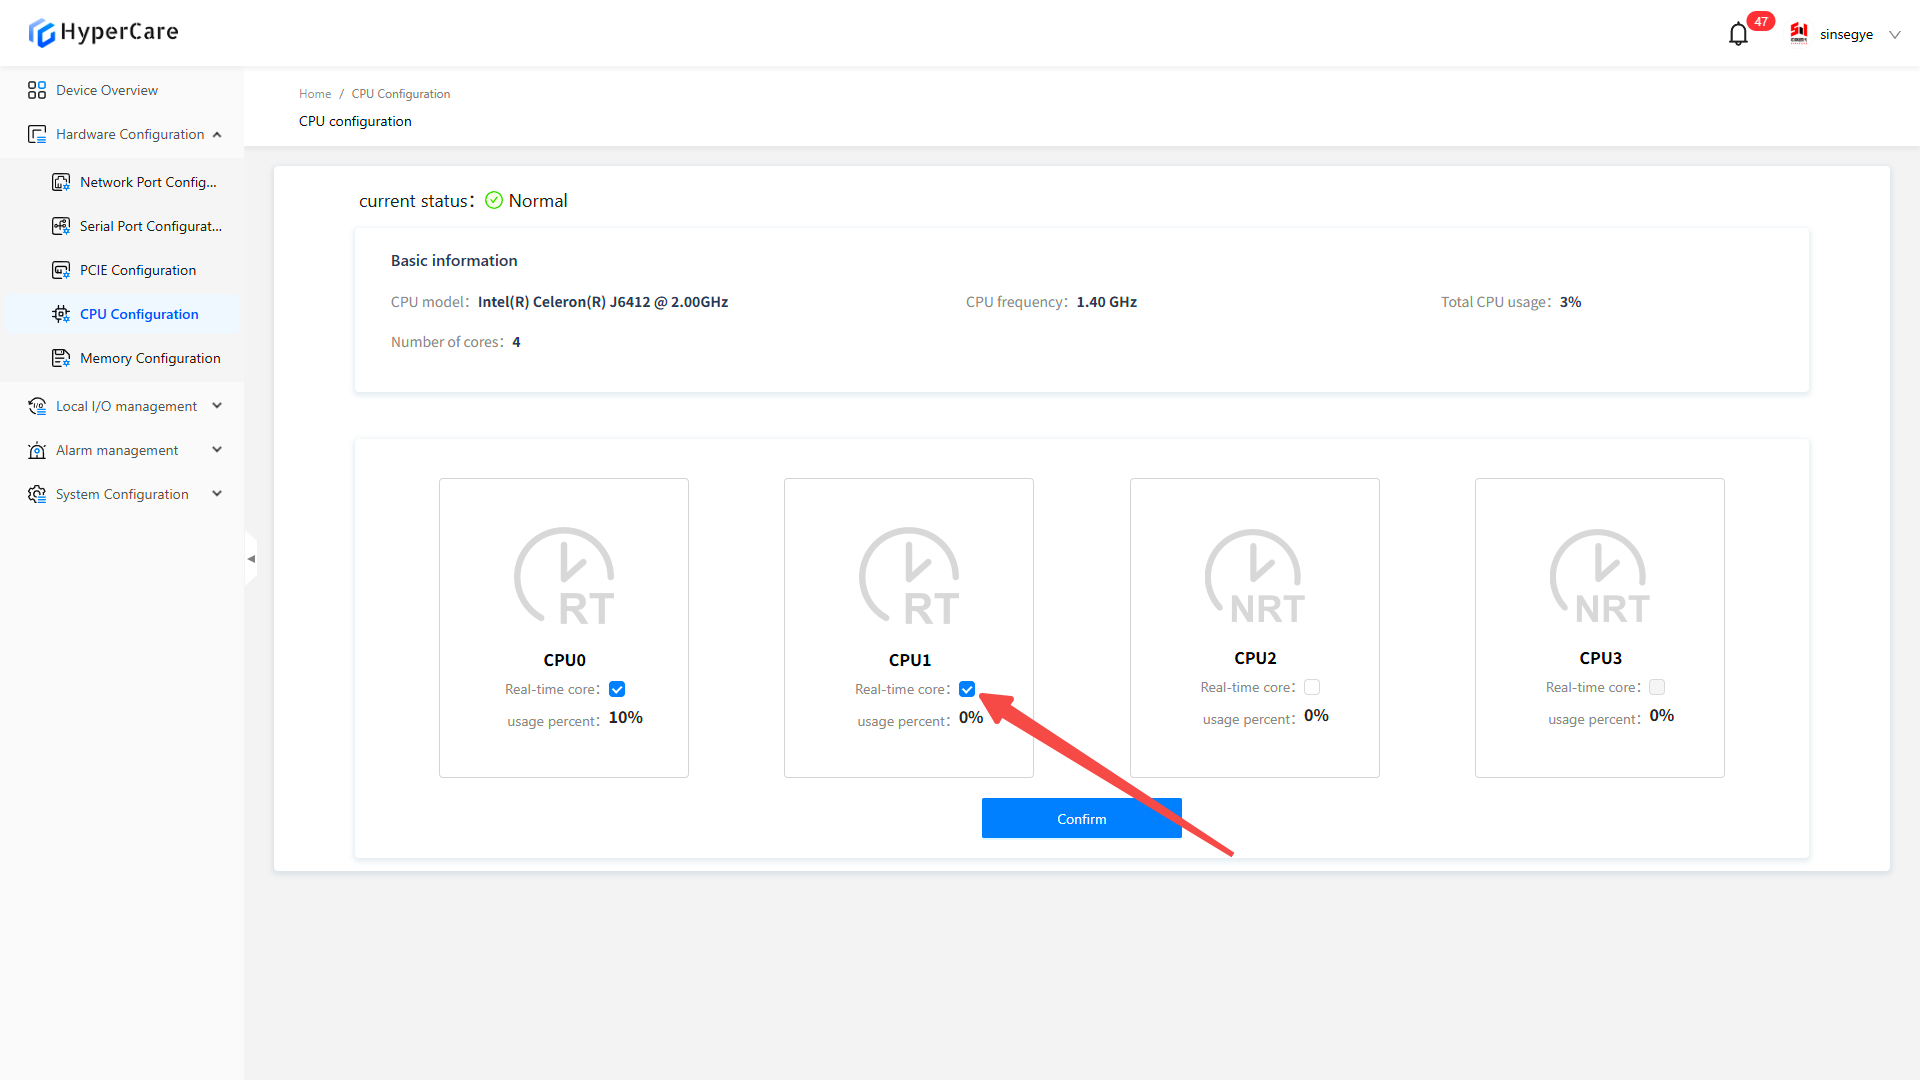Collapse Hardware Configuration menu section

[130, 134]
